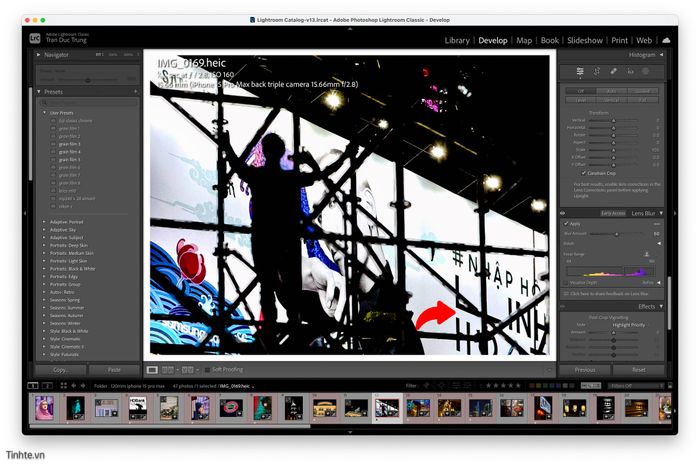Screen dimensions: 700x464
Task: Select the Edit sliders tool icon
Action: pos(579,71)
